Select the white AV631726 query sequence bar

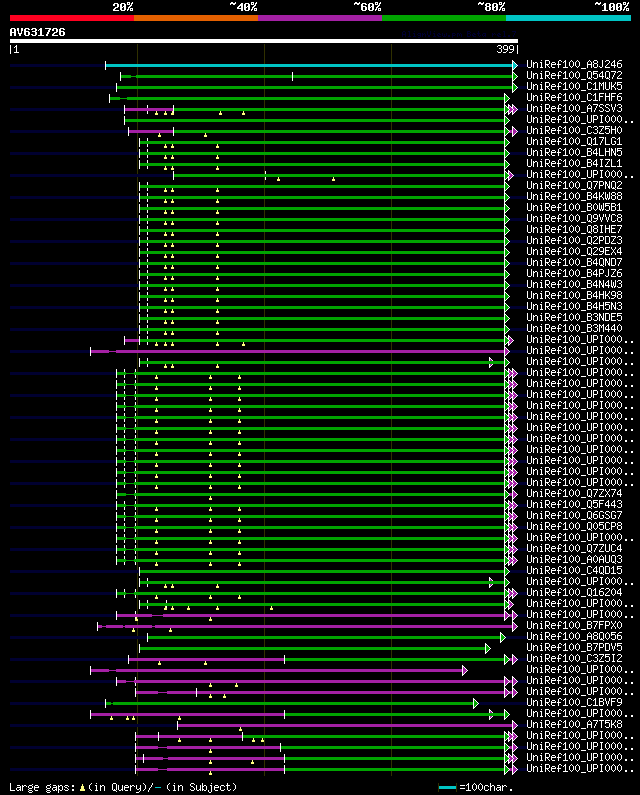(x=264, y=41)
